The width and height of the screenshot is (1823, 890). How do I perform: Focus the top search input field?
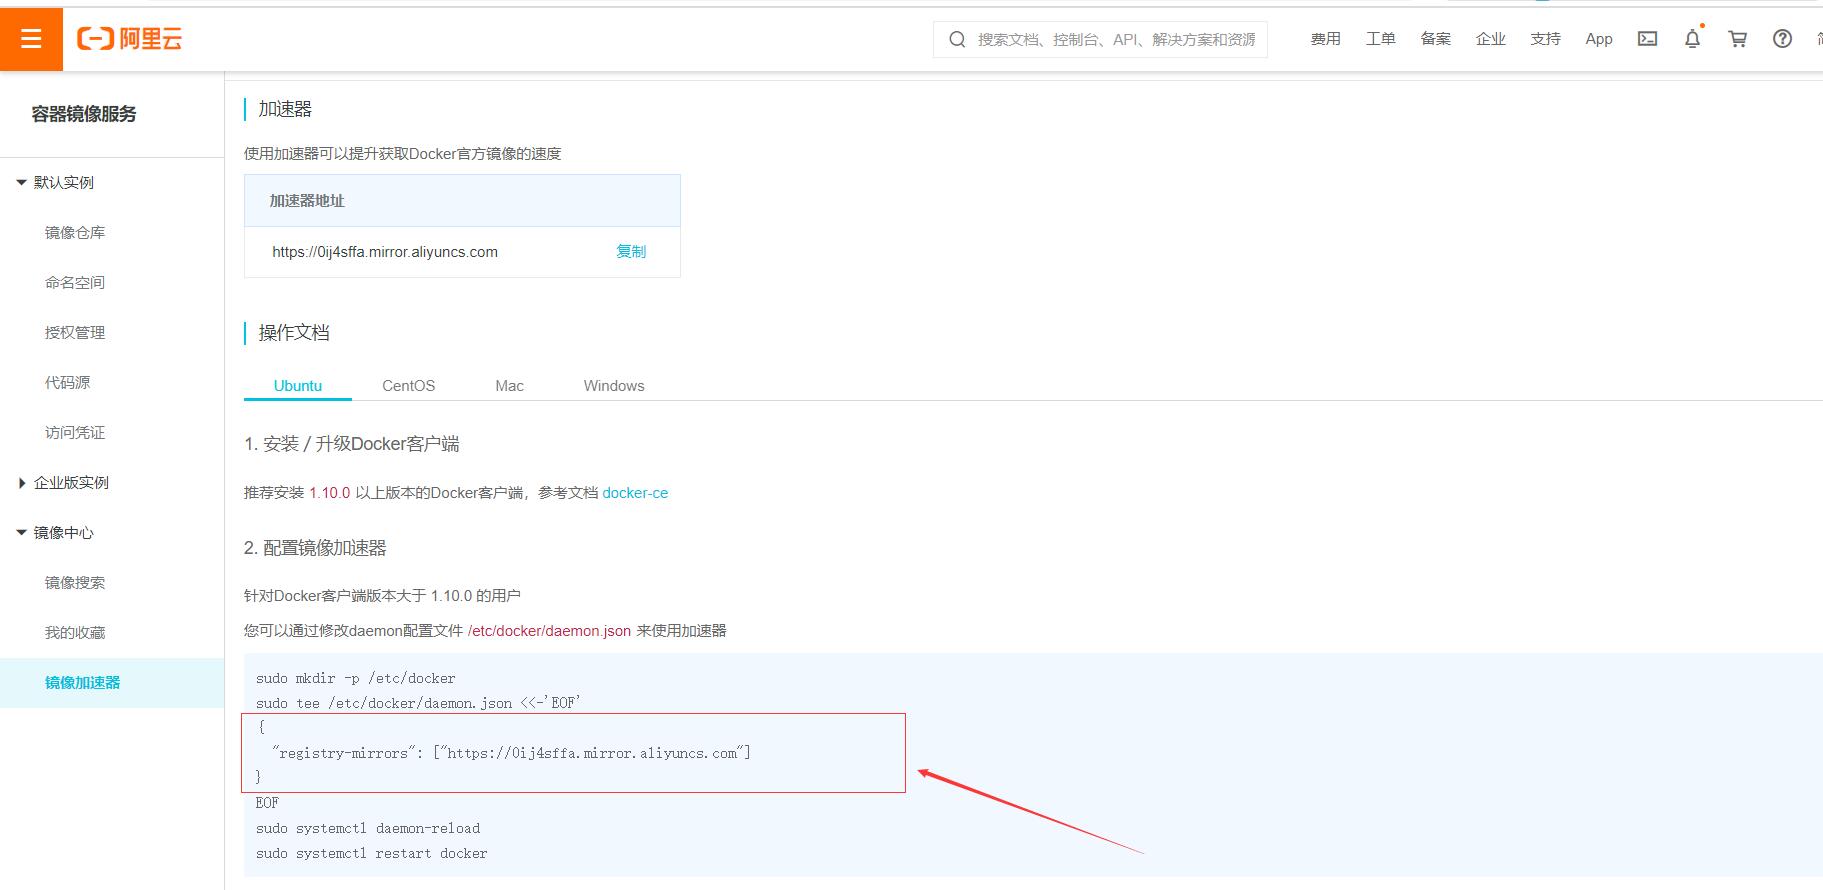tap(1100, 39)
